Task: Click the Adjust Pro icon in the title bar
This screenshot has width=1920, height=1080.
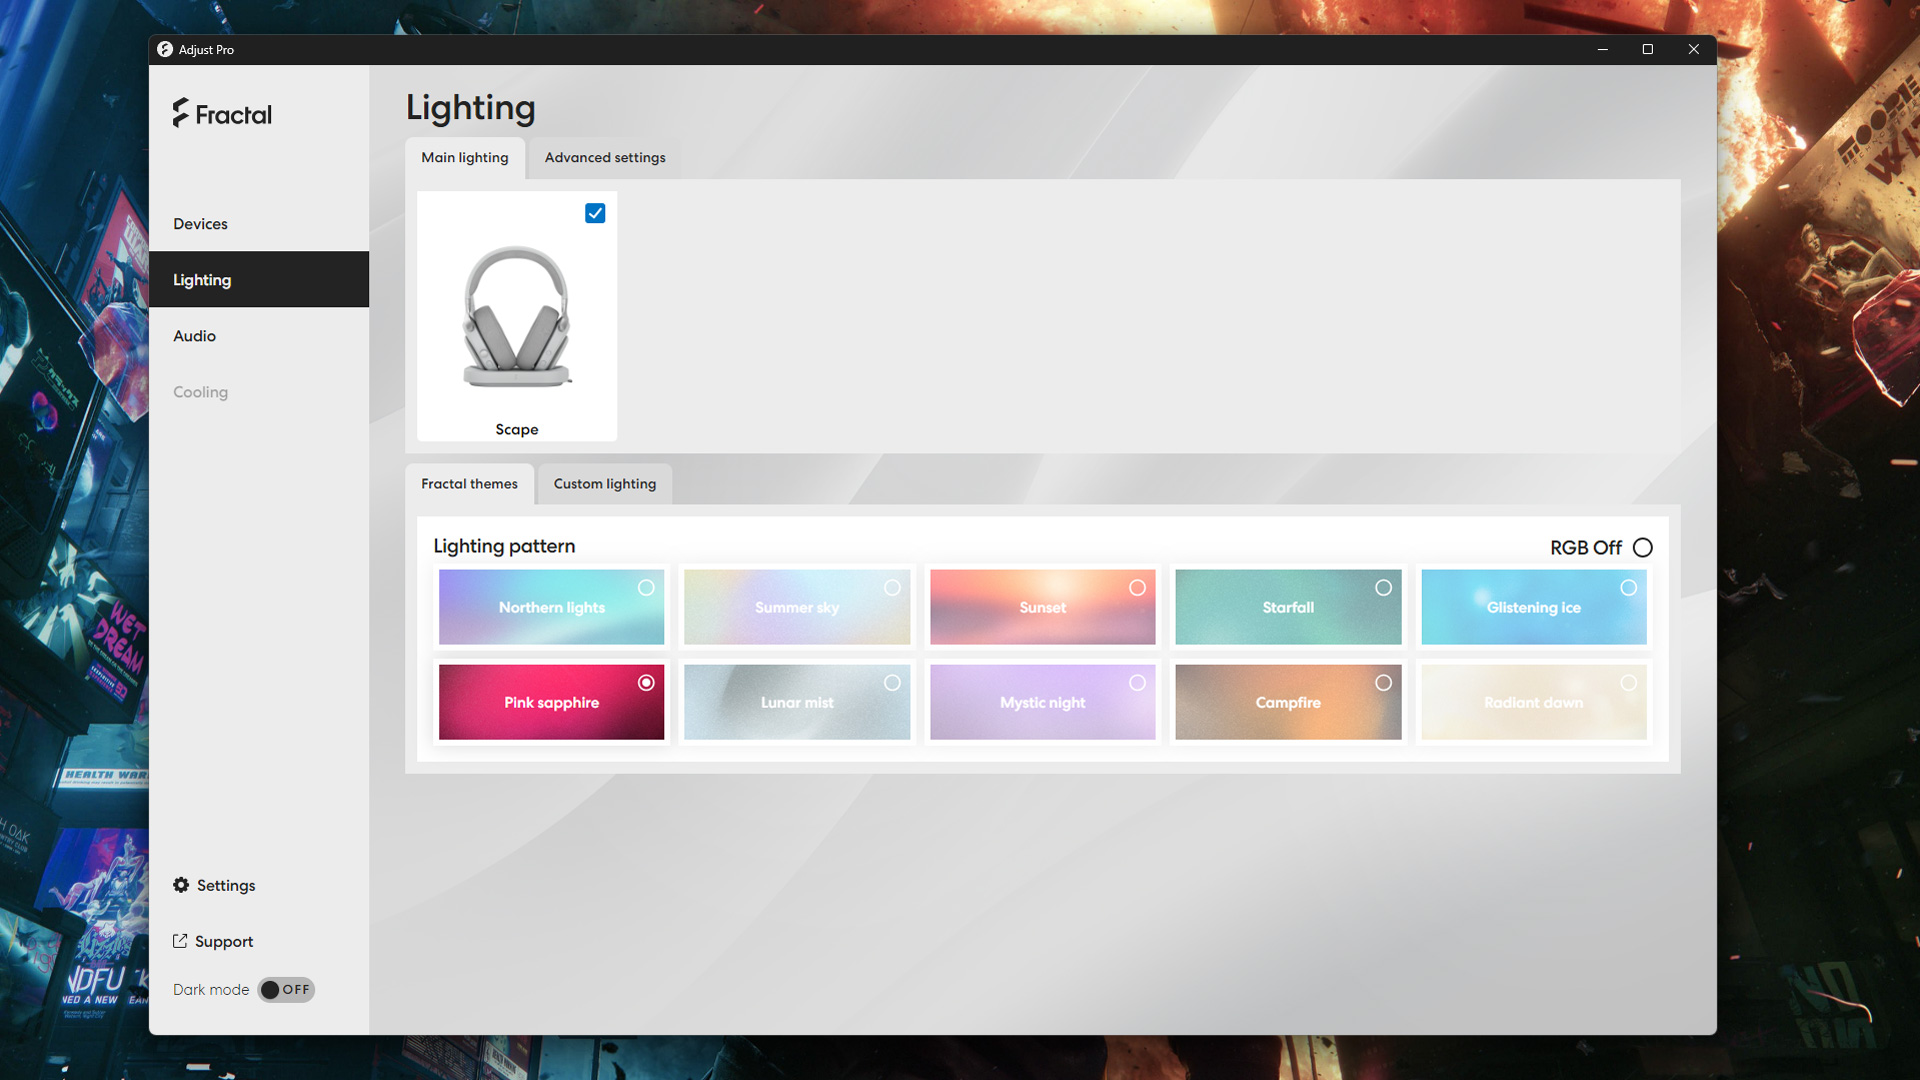Action: (x=164, y=48)
